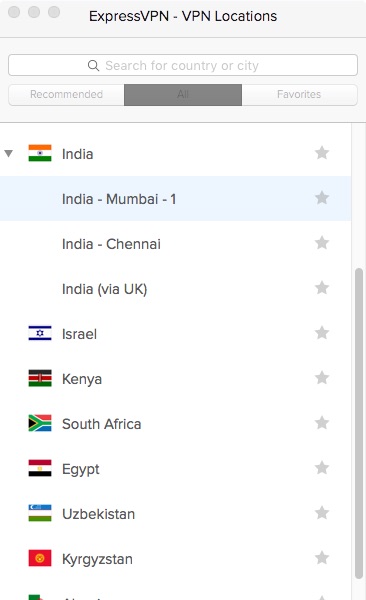Screen dimensions: 366x600
Task: Click the search magnifier icon
Action: coord(93,65)
